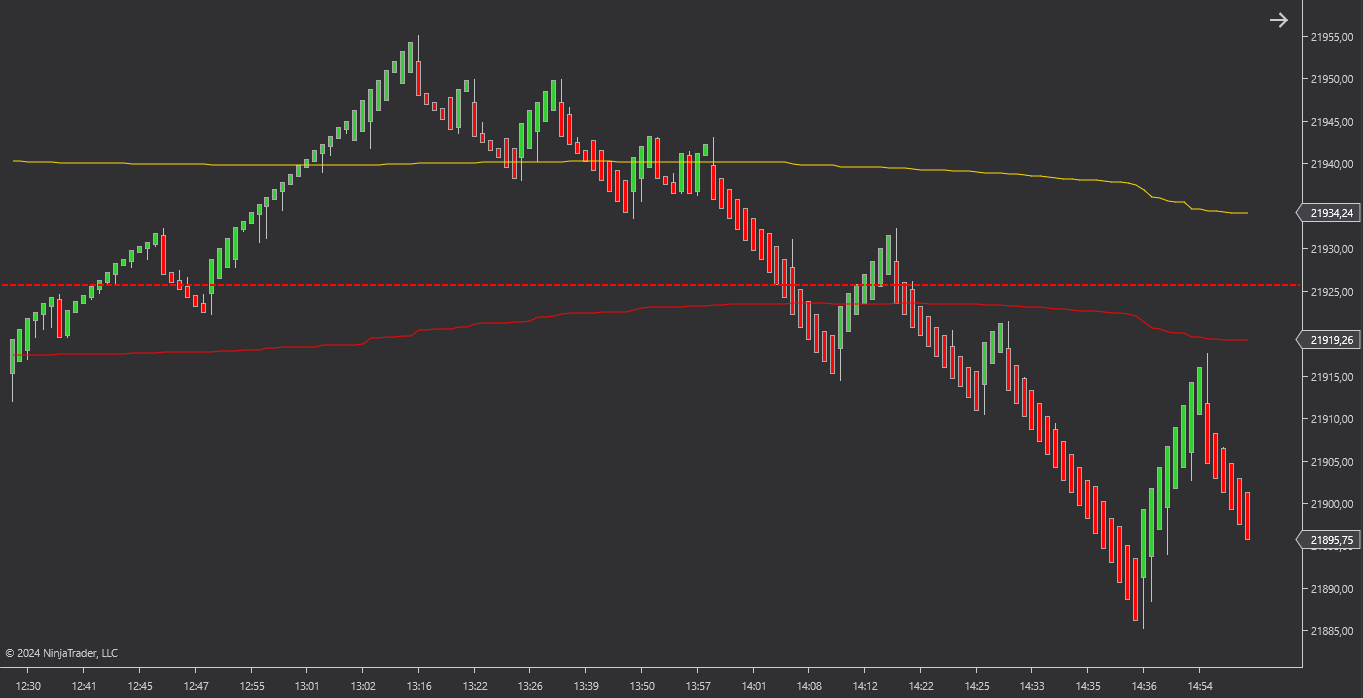Screen dimensions: 1363x698
Task: Click the 21940,00 gridline price level
Action: tap(1331, 163)
